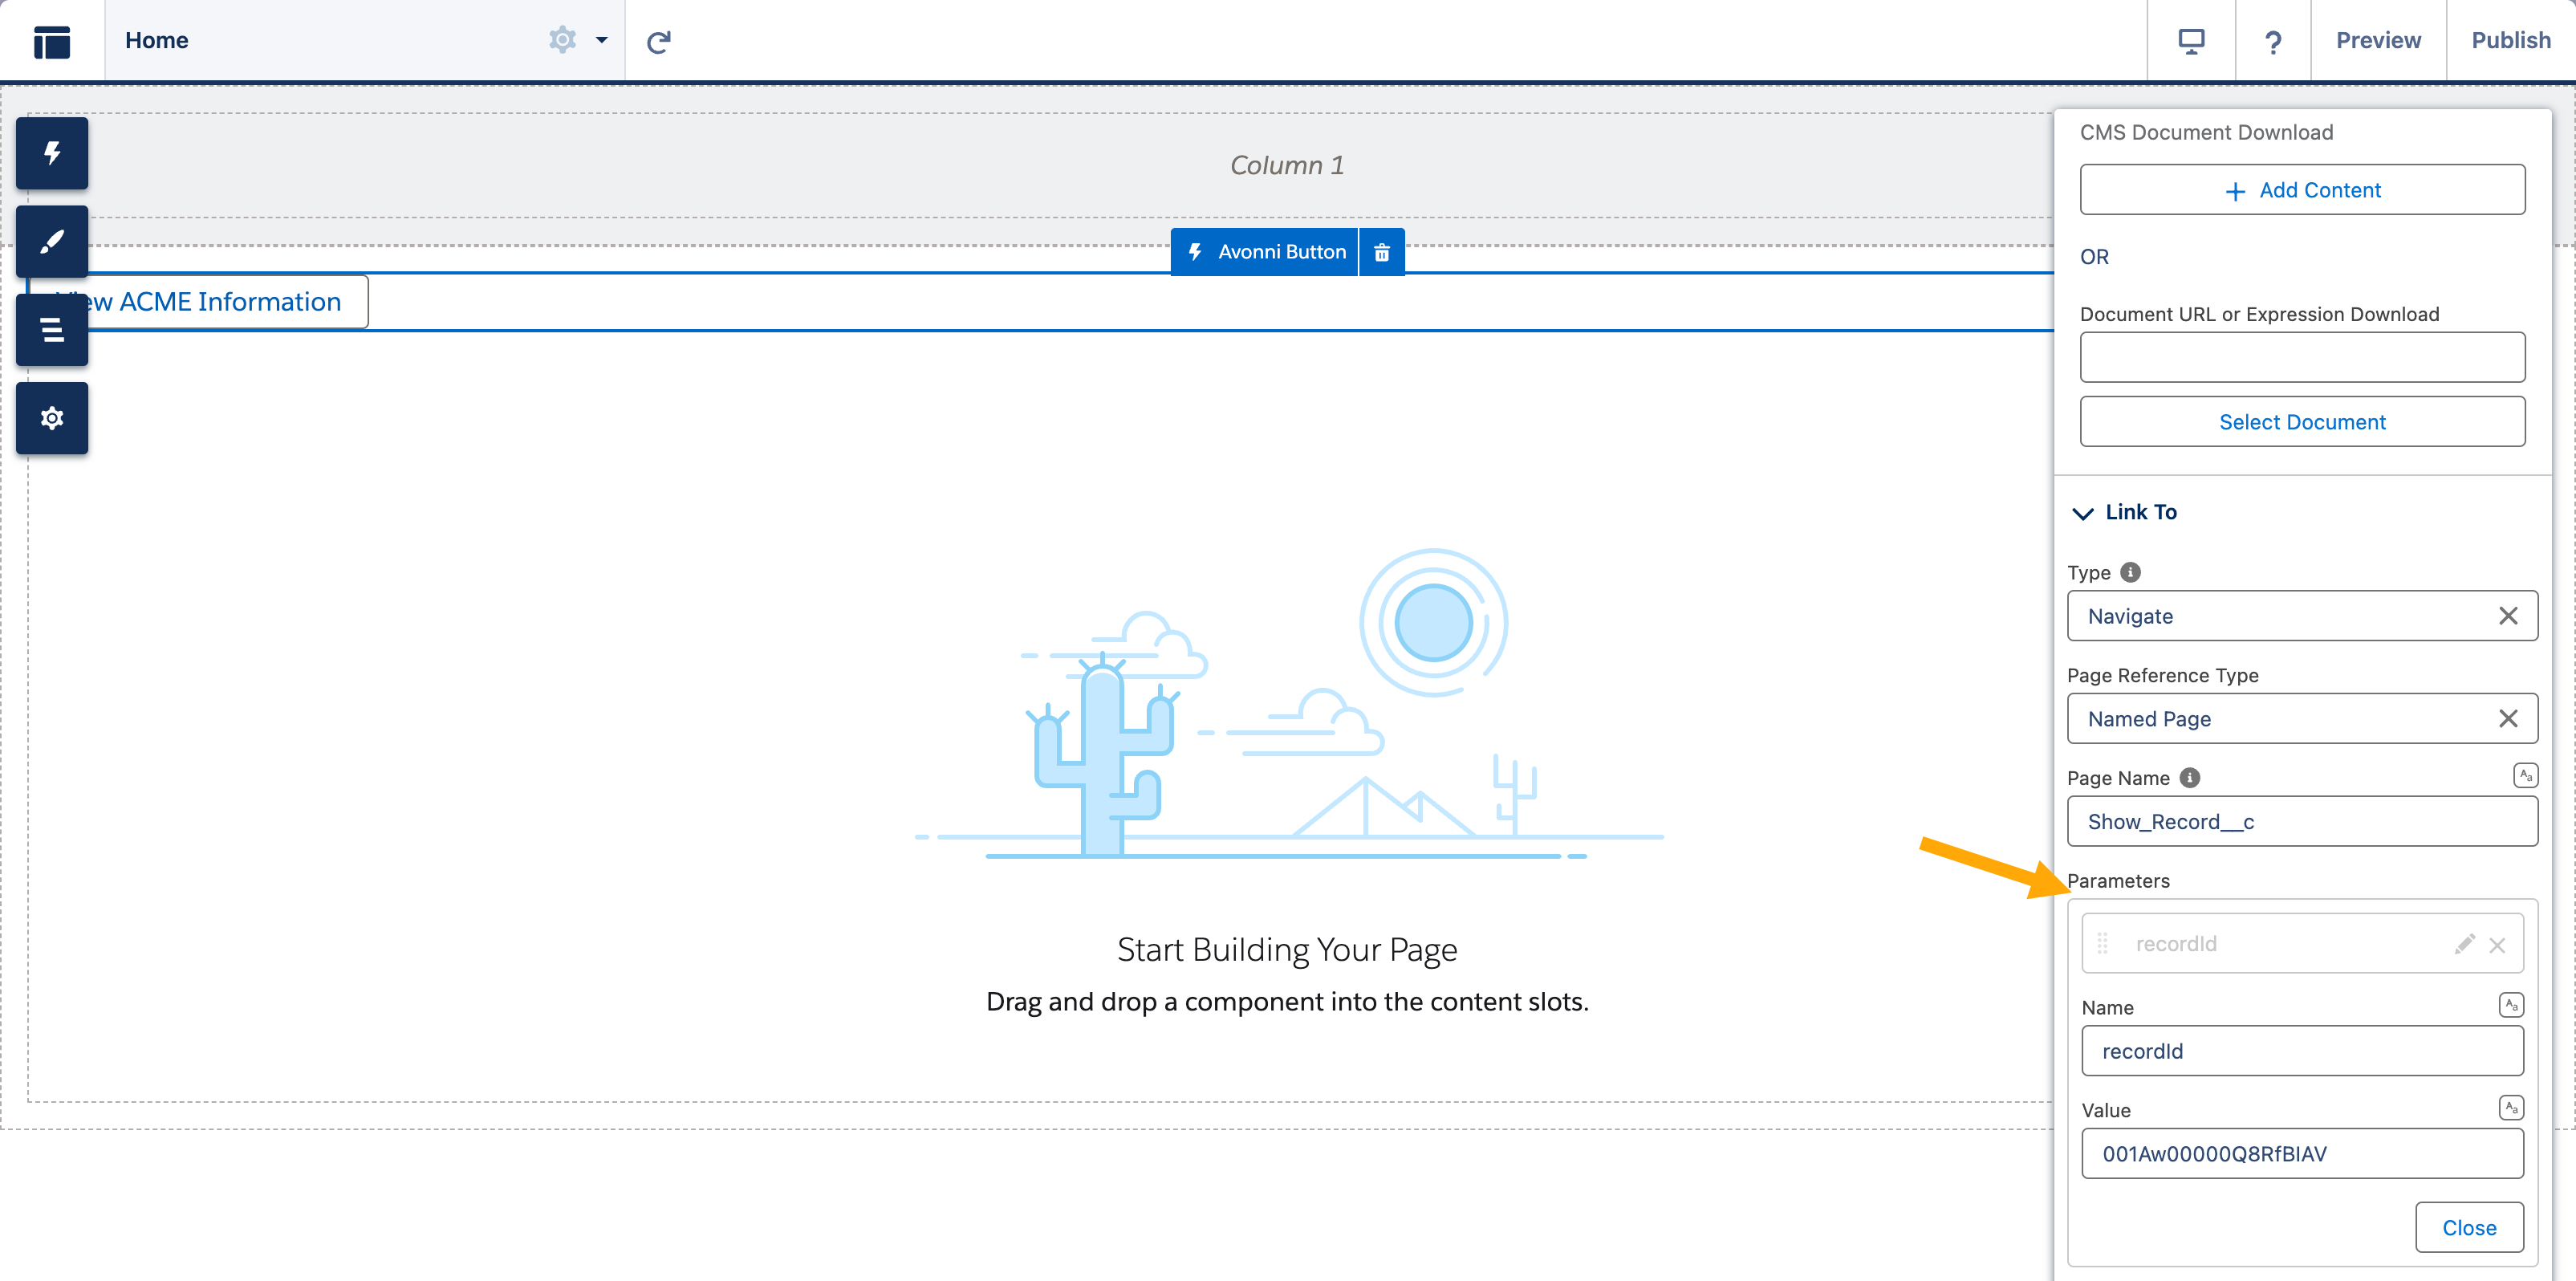Toggle expression mode for Name field
2576x1281 pixels.
(x=2510, y=1005)
